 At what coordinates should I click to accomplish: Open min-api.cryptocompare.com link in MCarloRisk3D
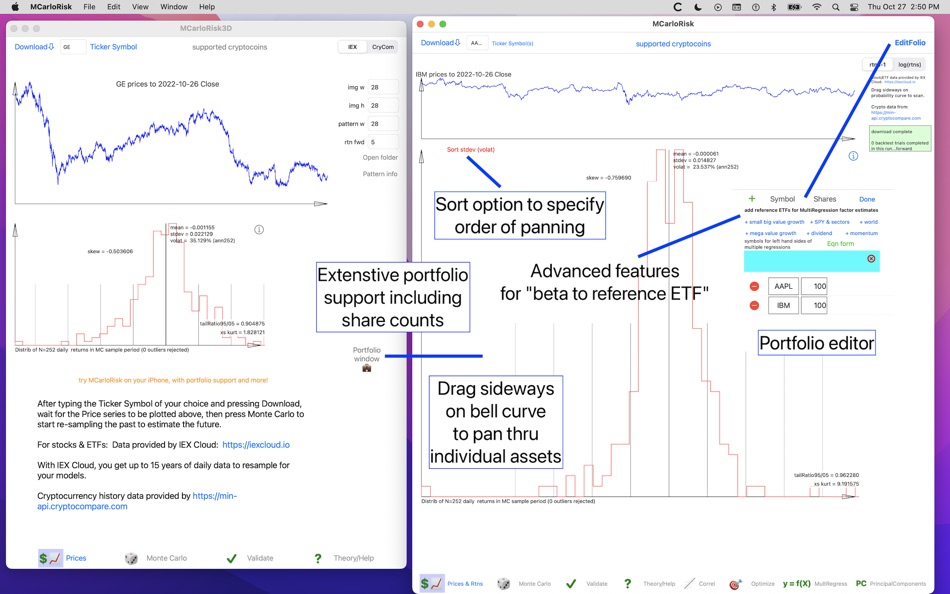pyautogui.click(x=137, y=501)
